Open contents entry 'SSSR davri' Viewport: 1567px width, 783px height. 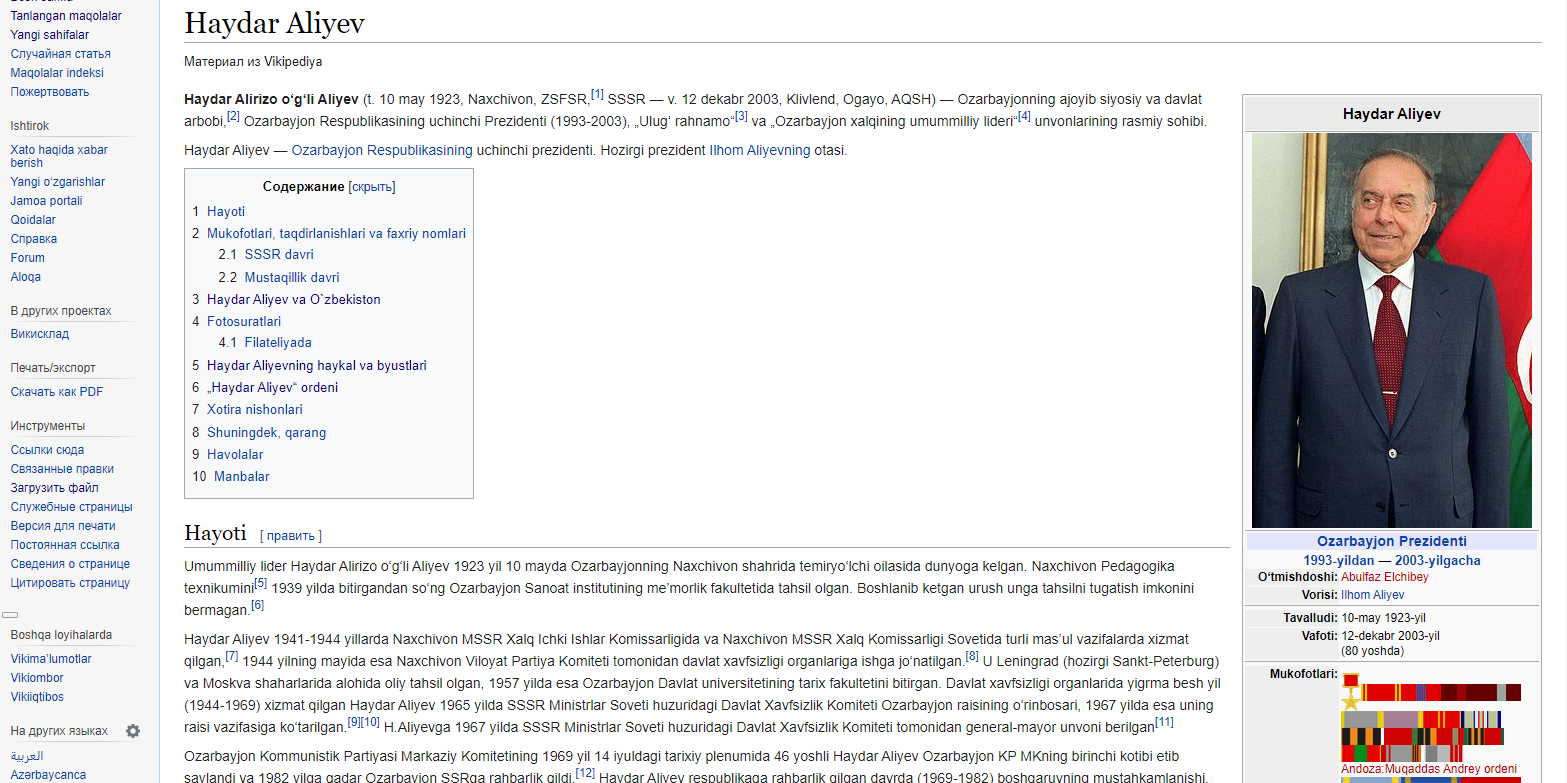click(279, 255)
